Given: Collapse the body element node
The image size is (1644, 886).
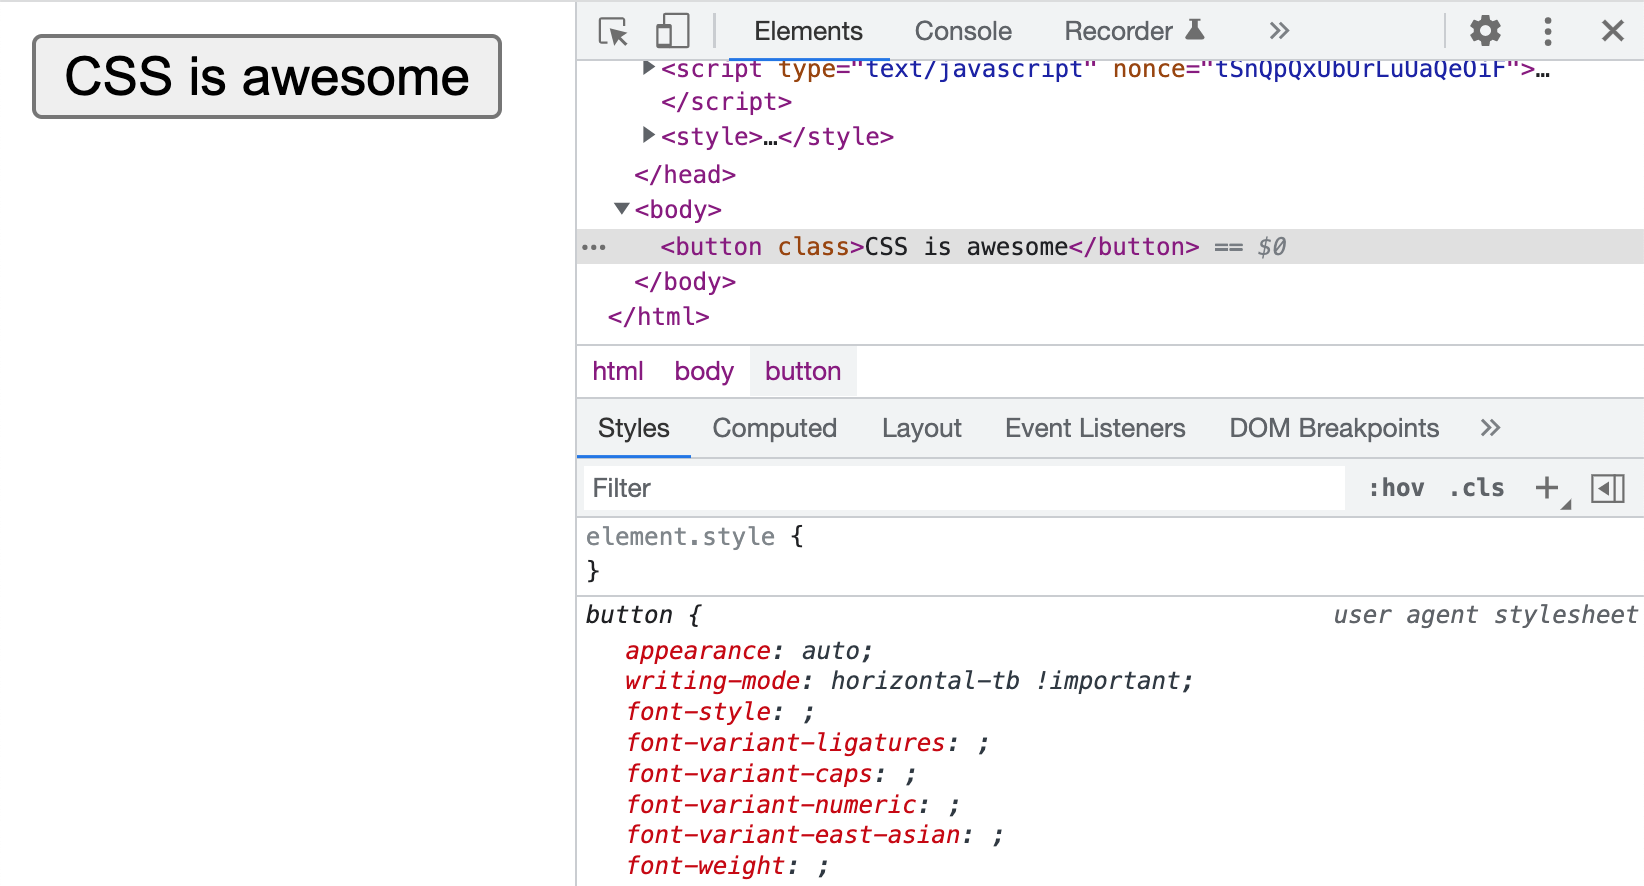Looking at the screenshot, I should tap(622, 209).
